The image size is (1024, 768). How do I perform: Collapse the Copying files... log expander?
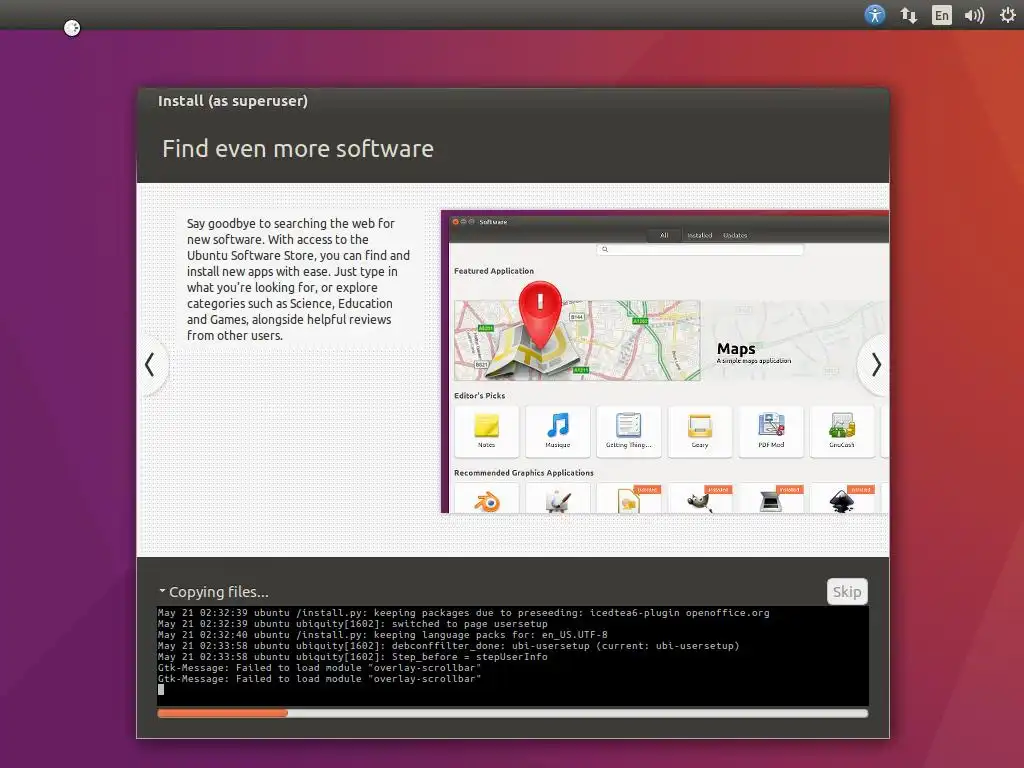pyautogui.click(x=163, y=591)
